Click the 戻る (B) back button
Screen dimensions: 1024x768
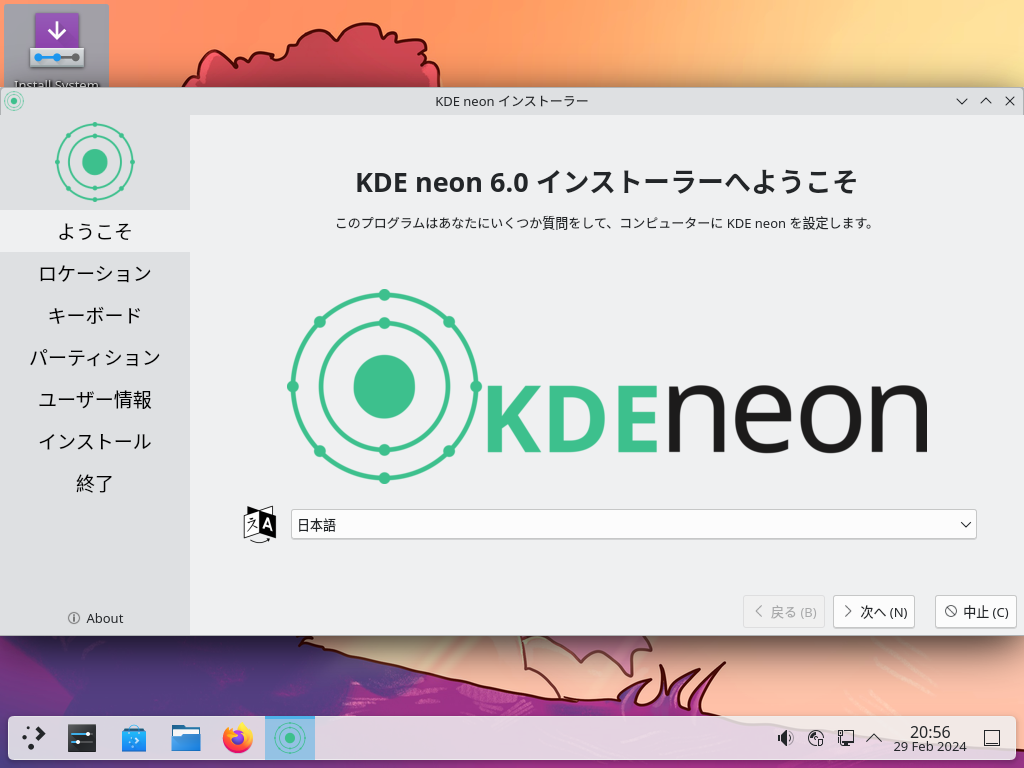(x=784, y=612)
